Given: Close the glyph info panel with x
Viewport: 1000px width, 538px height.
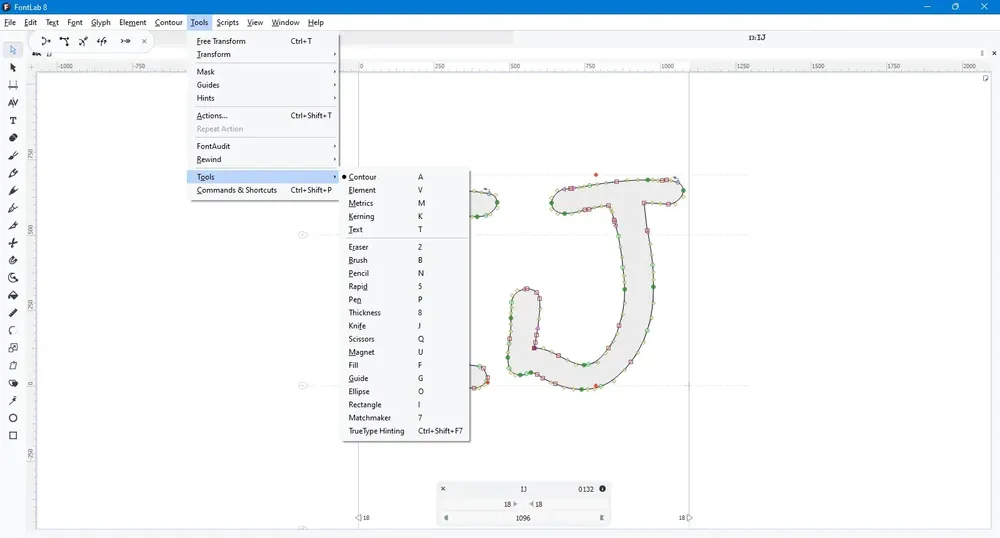Looking at the screenshot, I should tap(443, 489).
